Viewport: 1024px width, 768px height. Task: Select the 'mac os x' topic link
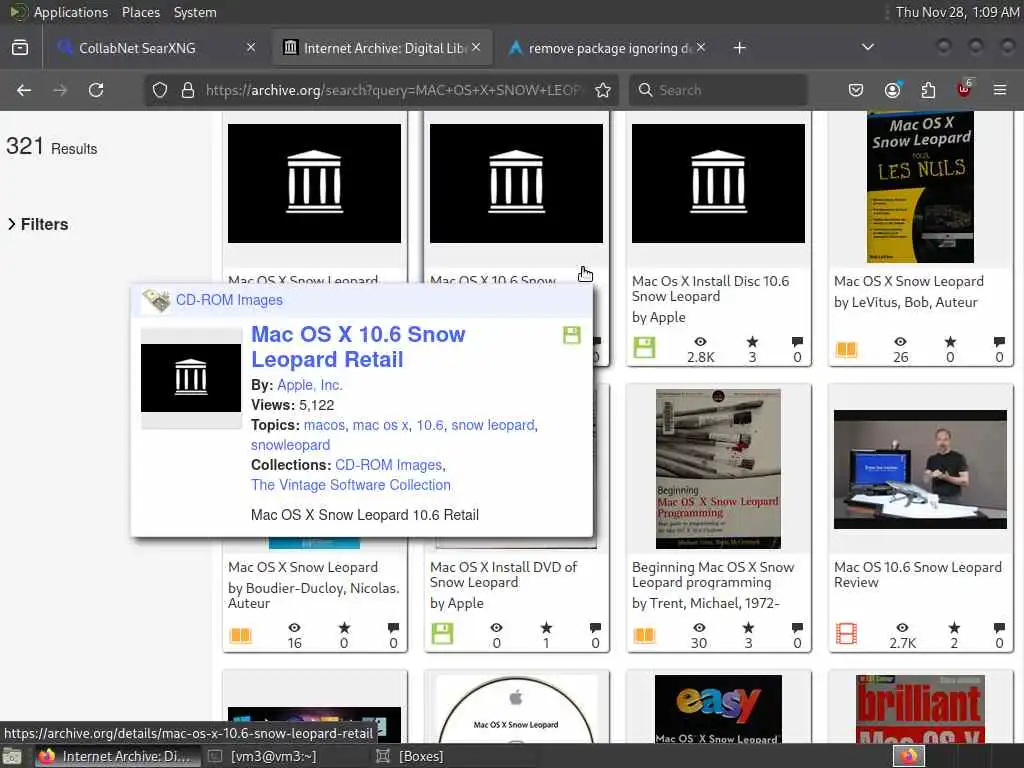(380, 425)
